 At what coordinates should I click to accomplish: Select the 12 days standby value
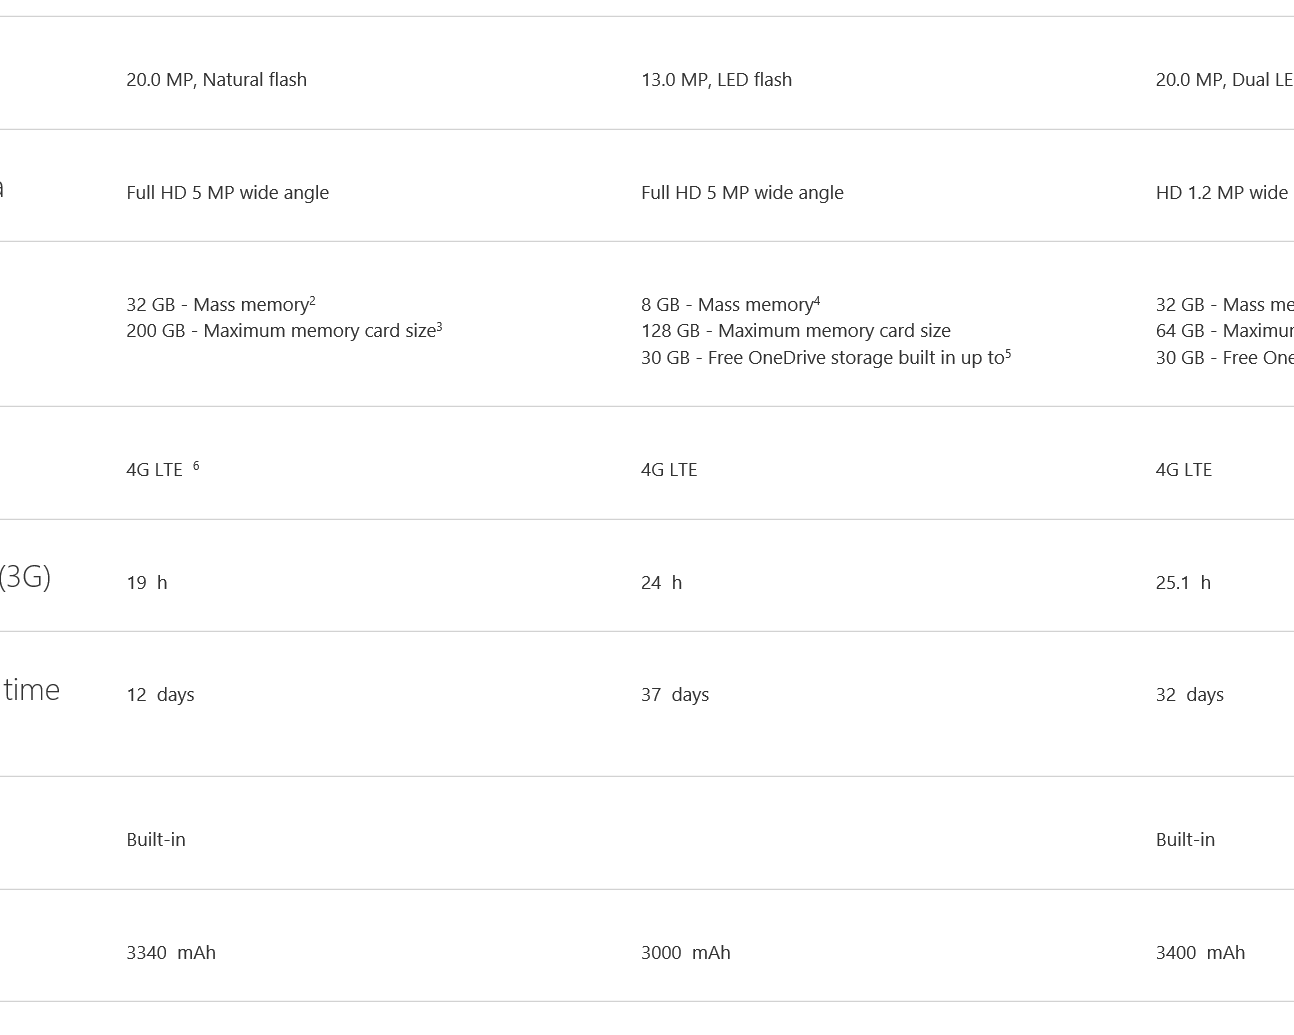161,695
